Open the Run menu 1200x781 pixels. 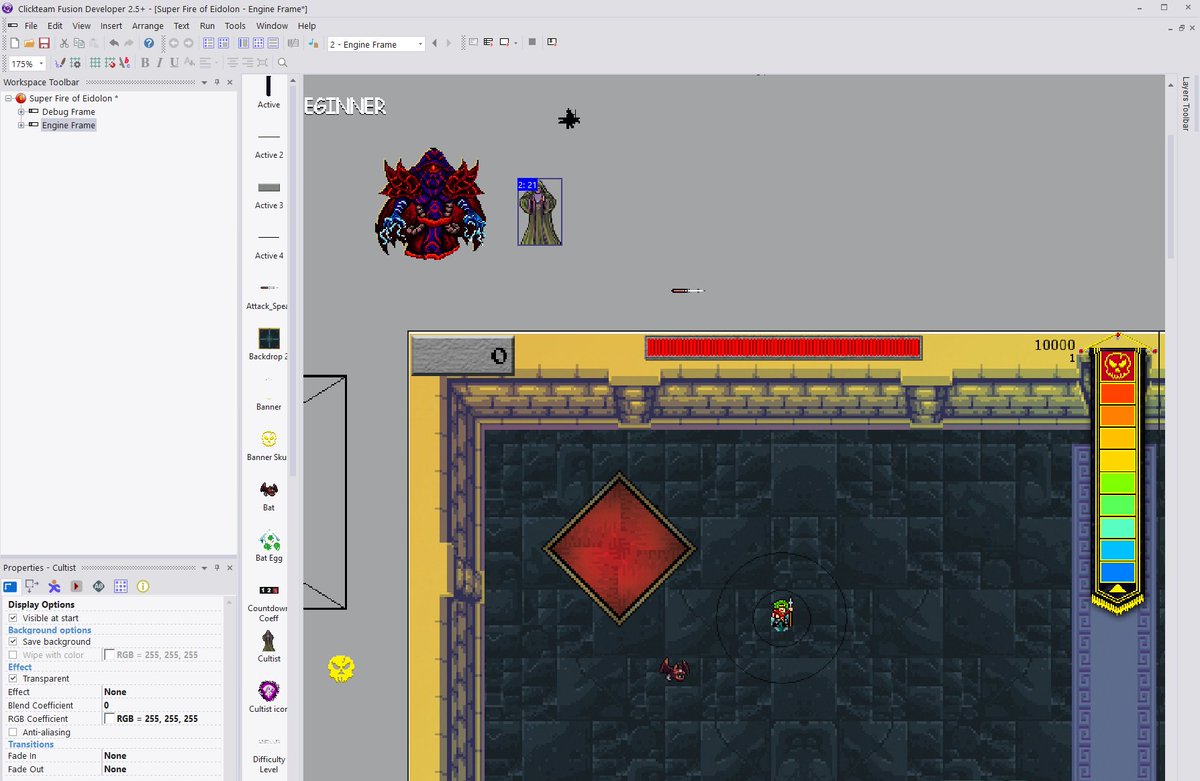click(x=207, y=26)
